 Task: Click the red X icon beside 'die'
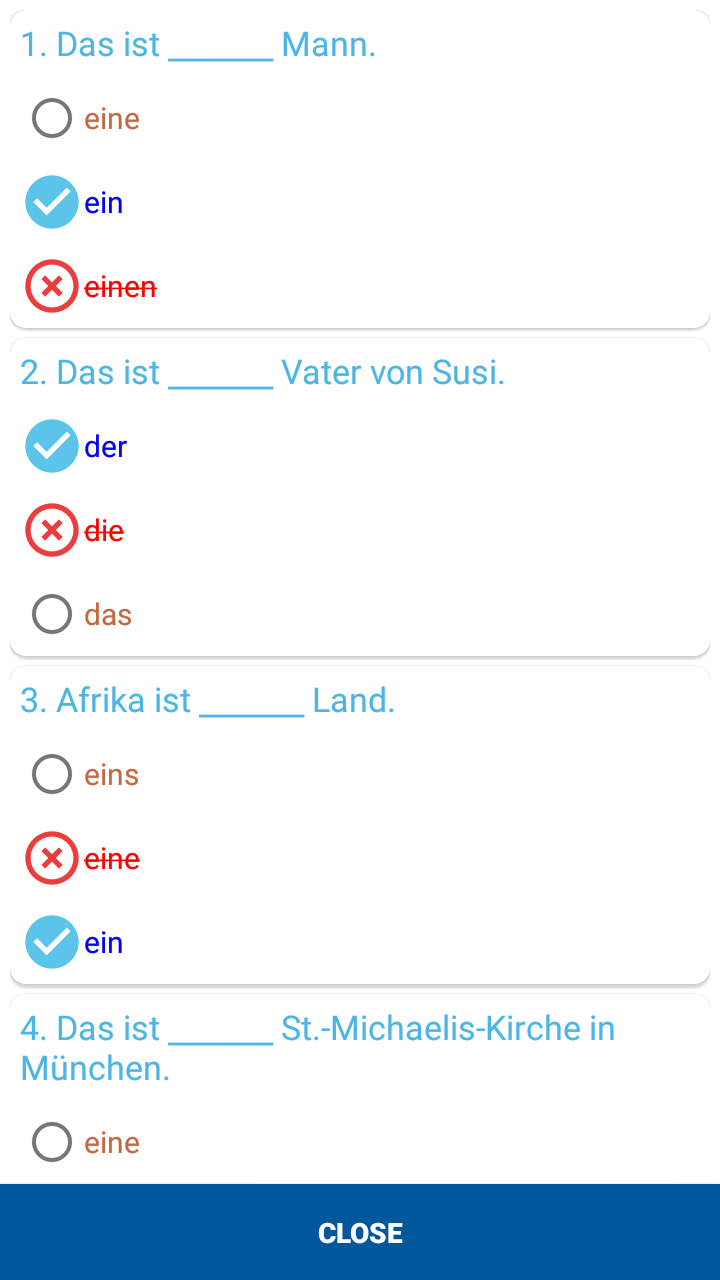(x=52, y=530)
